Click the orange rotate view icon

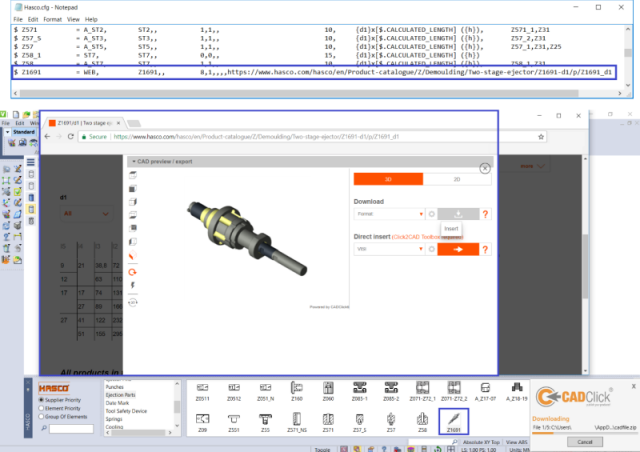(133, 271)
